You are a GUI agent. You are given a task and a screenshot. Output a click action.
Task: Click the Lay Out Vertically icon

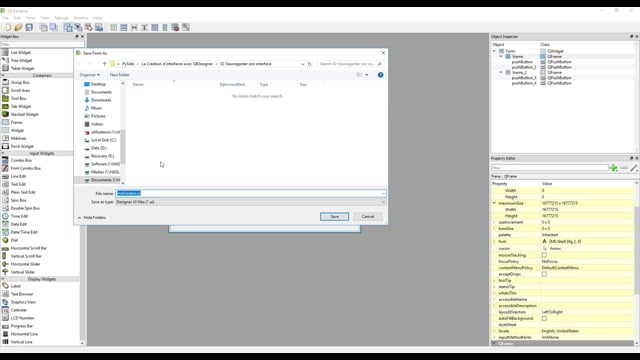[124, 27]
